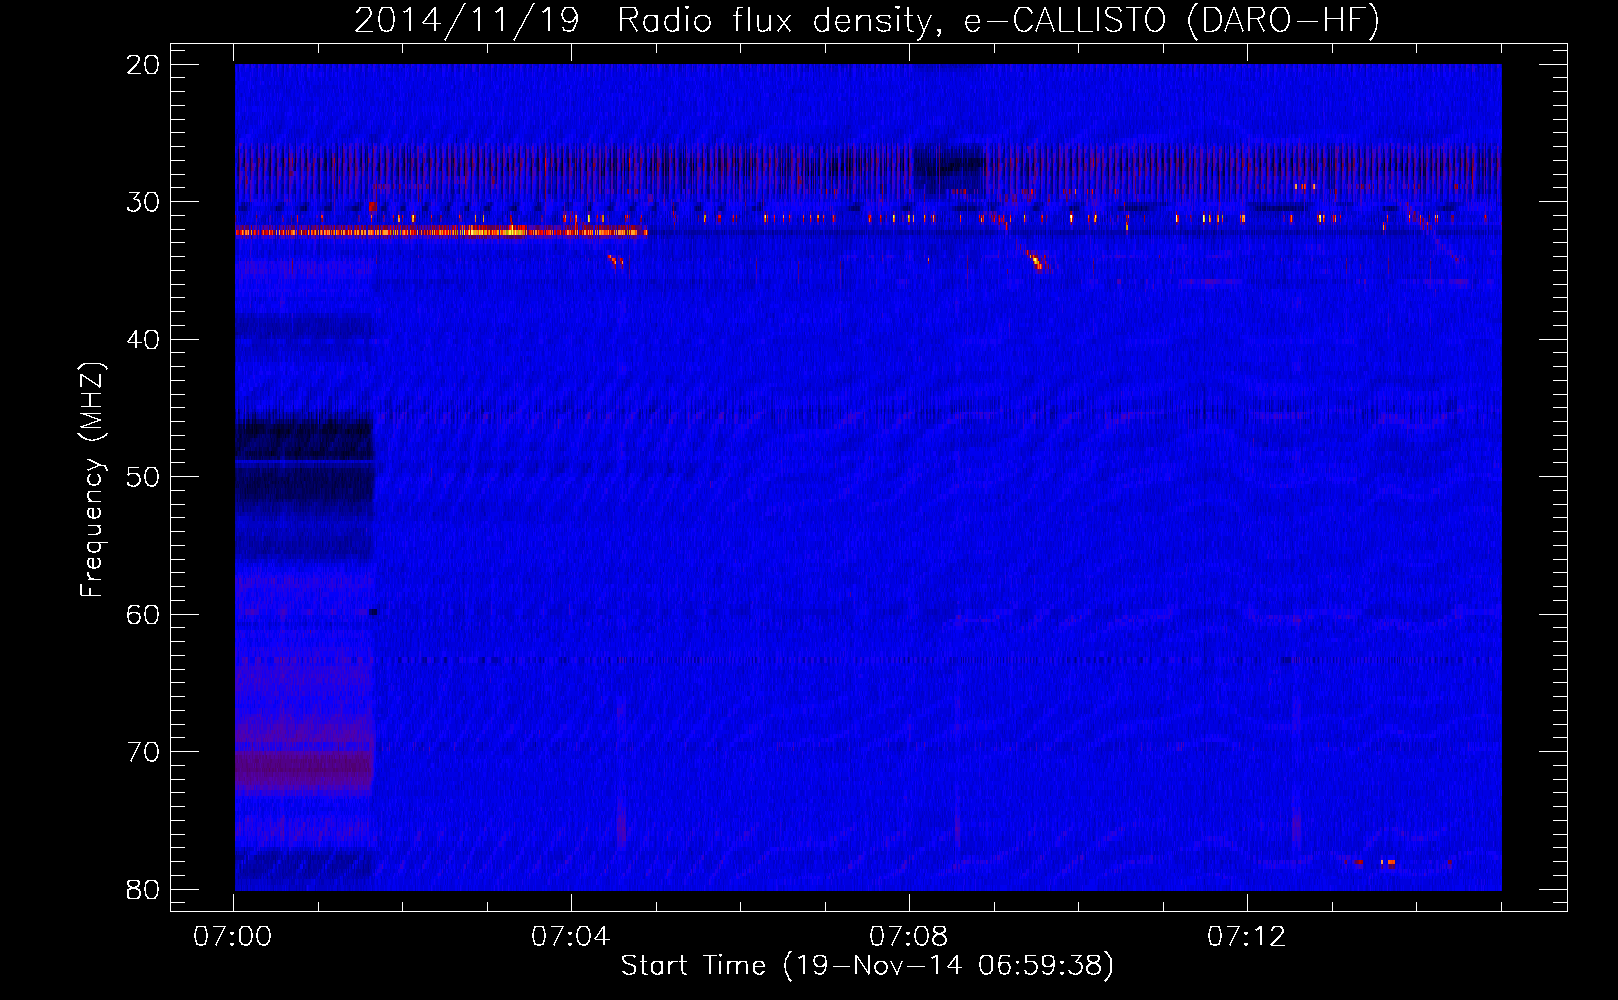The image size is (1618, 1000).
Task: Click the 20 frequency tick label
Action: pos(143,65)
